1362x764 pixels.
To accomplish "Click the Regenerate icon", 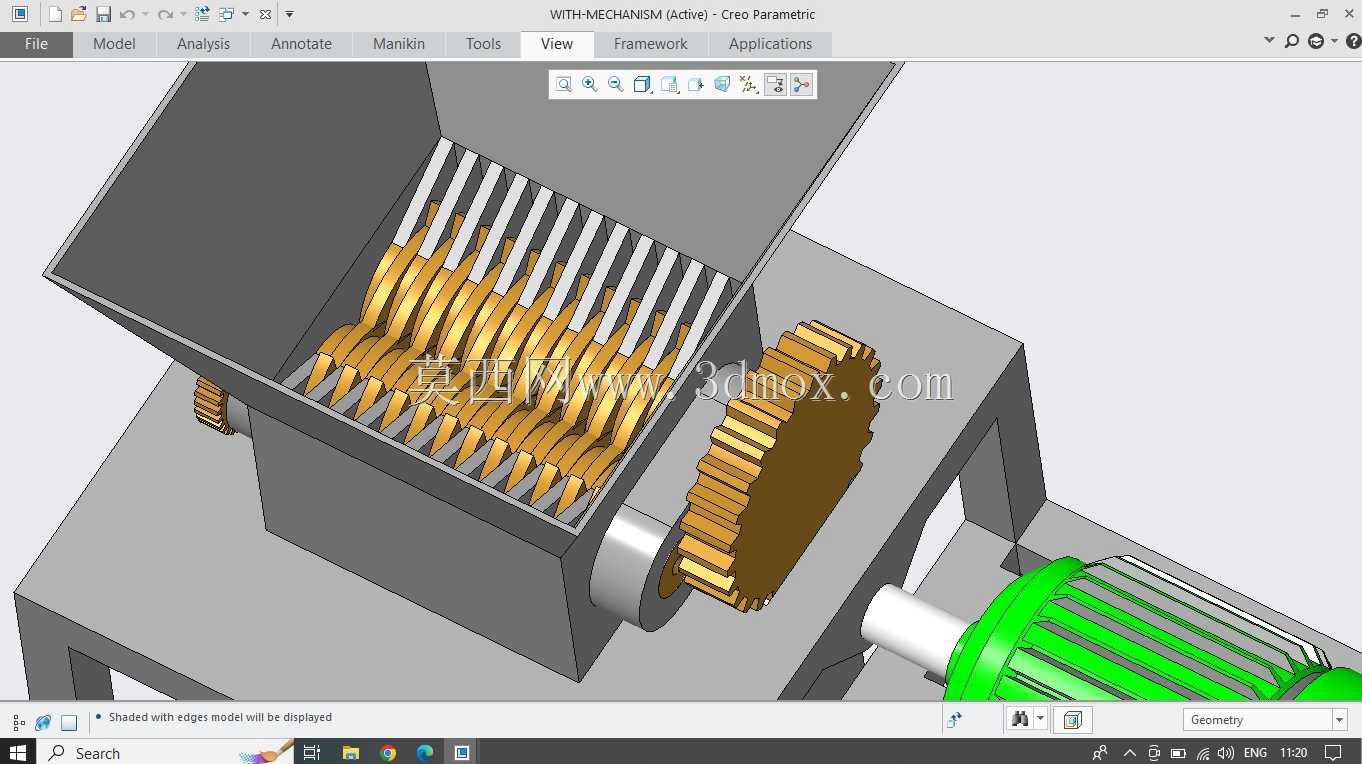I will tap(202, 14).
